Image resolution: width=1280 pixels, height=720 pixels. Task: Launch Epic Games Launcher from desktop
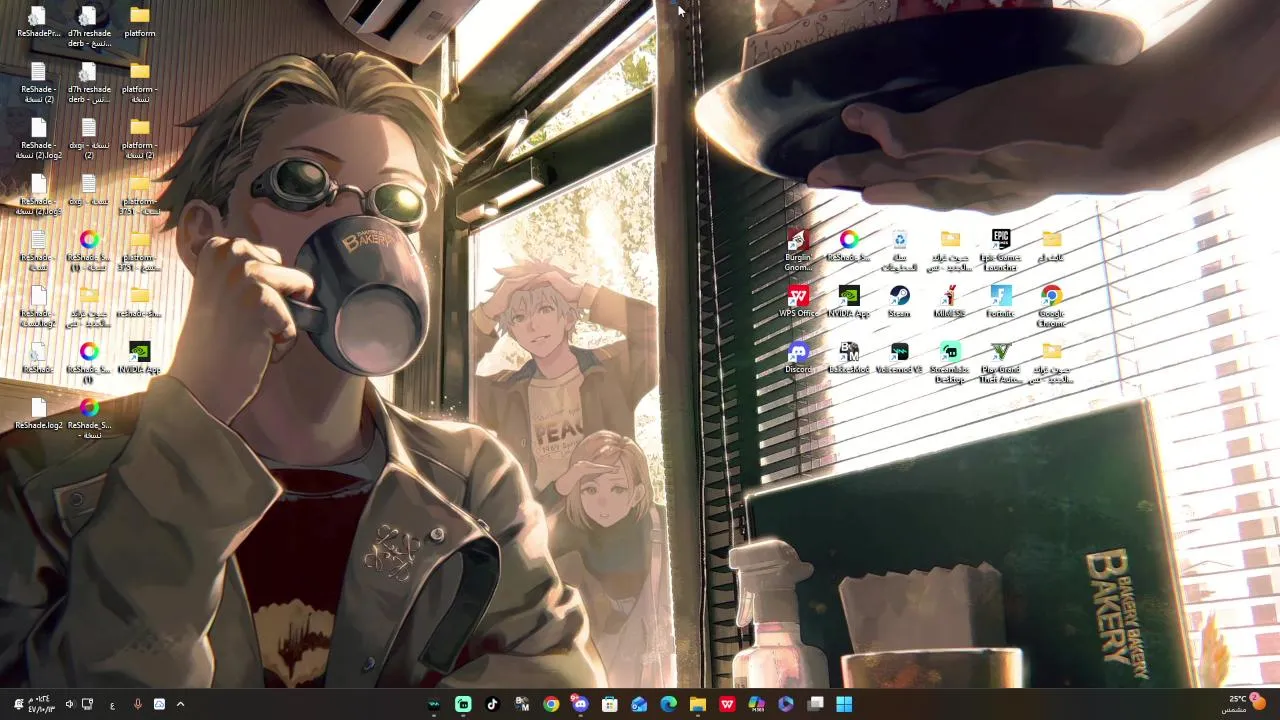tap(1000, 250)
